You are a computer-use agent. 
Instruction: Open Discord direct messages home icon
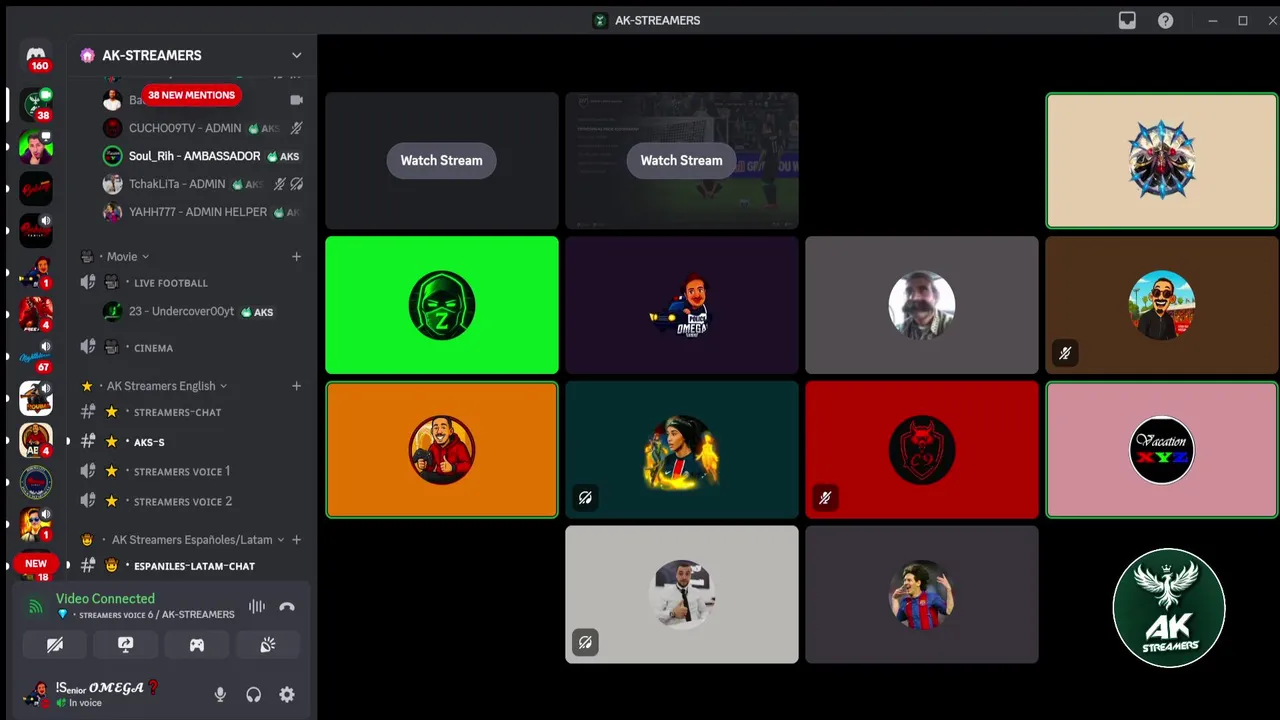click(36, 55)
